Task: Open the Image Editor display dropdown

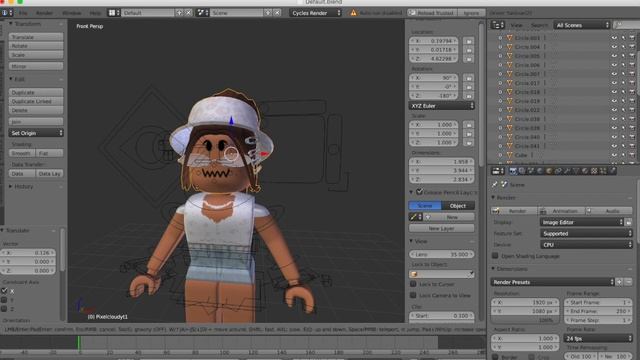Action: pyautogui.click(x=581, y=222)
